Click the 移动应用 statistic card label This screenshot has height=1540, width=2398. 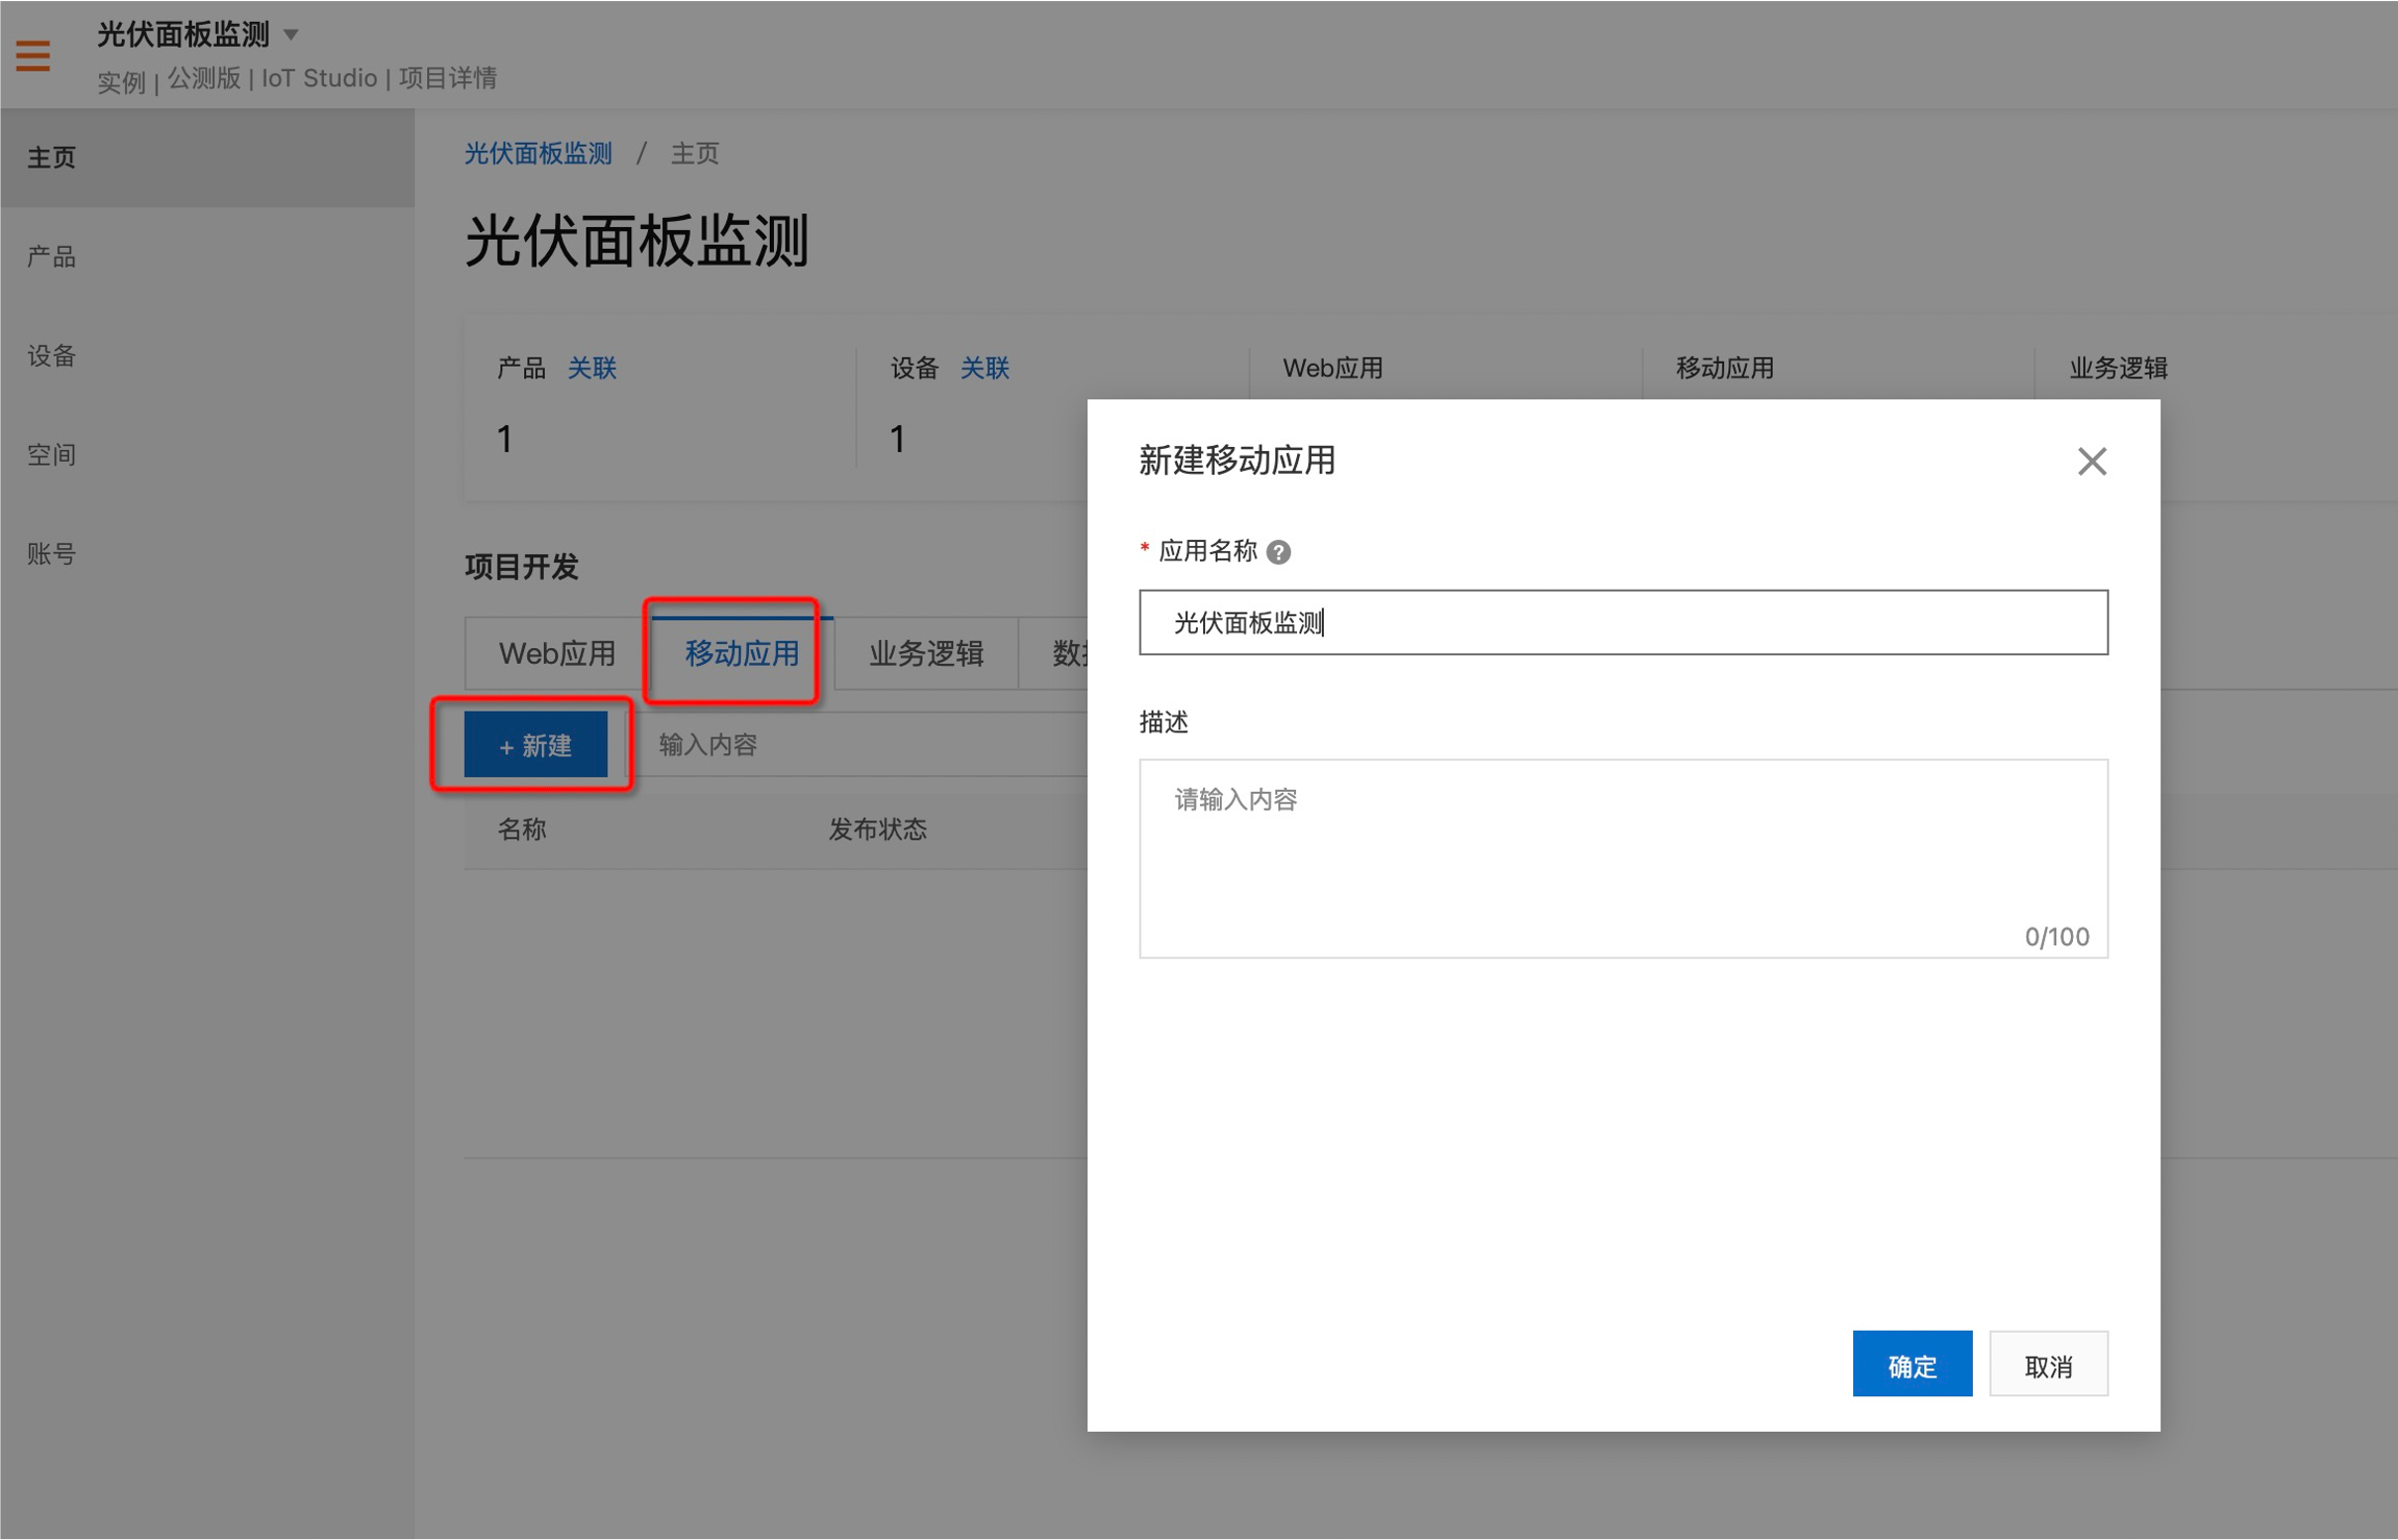point(1725,368)
